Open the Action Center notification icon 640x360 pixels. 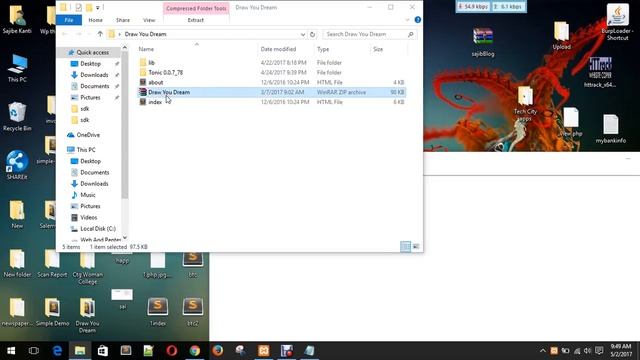point(599,351)
